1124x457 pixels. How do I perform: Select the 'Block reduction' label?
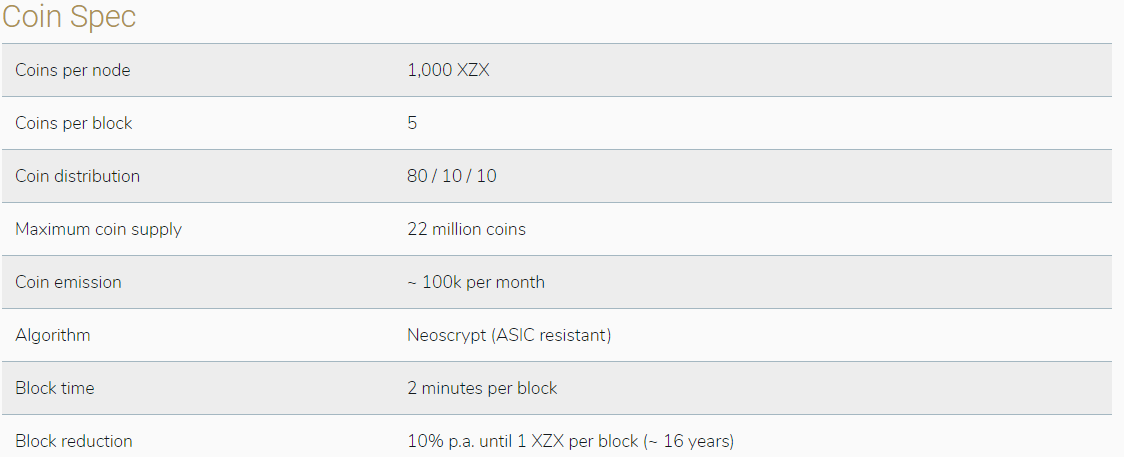tap(73, 441)
